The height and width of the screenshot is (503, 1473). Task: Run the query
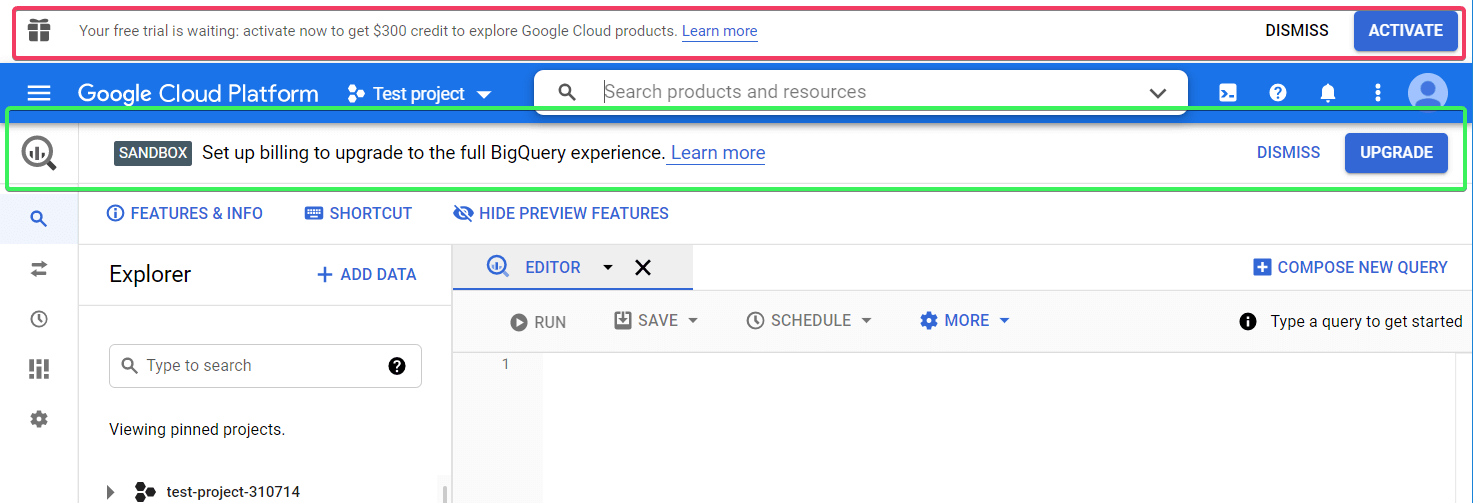pyautogui.click(x=538, y=322)
